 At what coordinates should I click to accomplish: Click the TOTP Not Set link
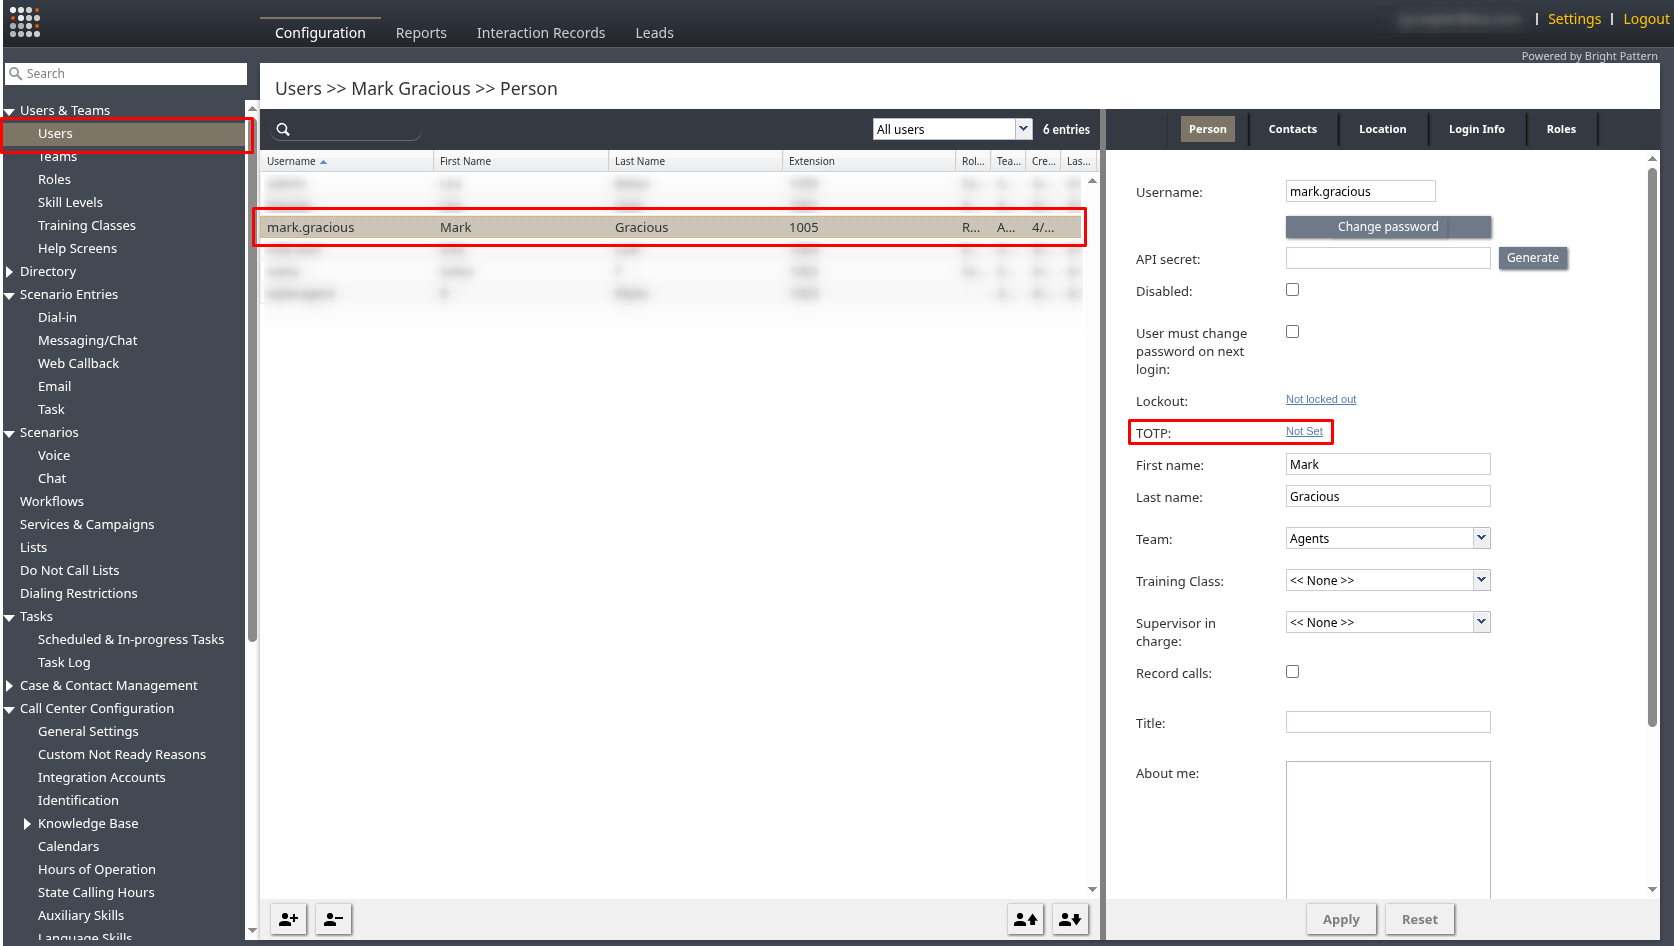pos(1304,432)
